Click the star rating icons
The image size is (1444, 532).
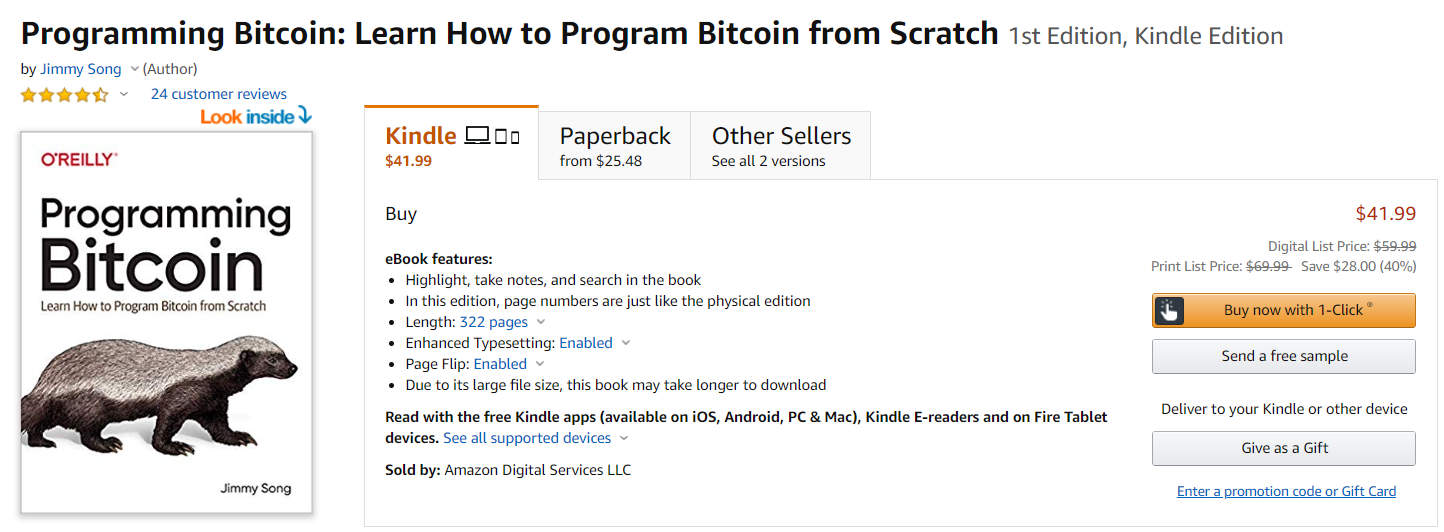64,95
